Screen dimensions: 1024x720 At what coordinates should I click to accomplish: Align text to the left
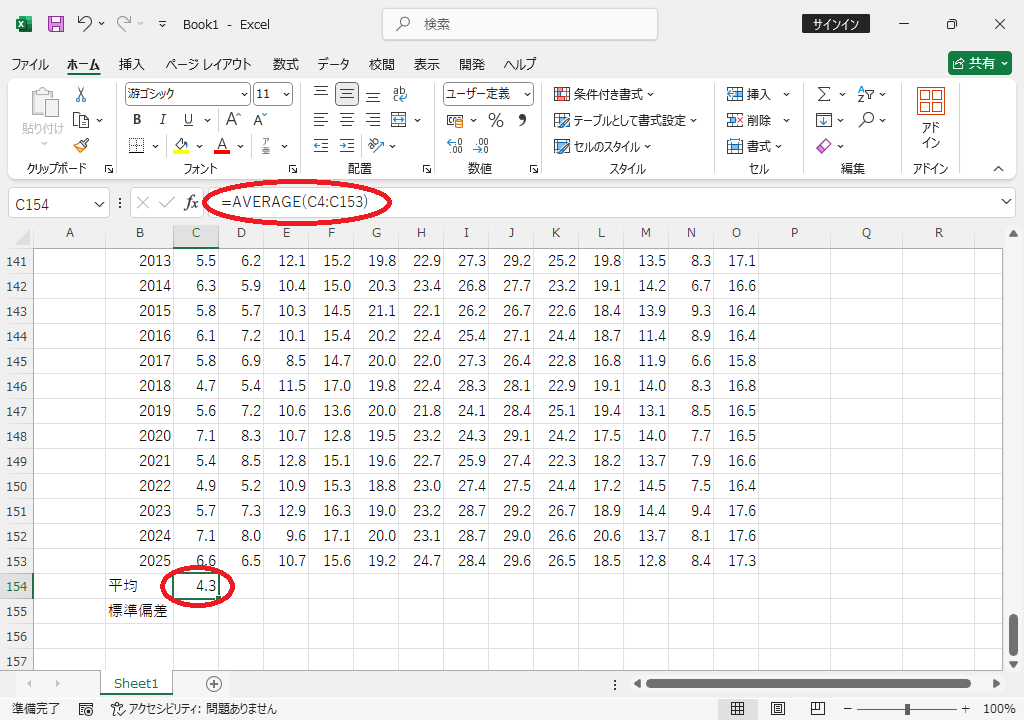(321, 120)
